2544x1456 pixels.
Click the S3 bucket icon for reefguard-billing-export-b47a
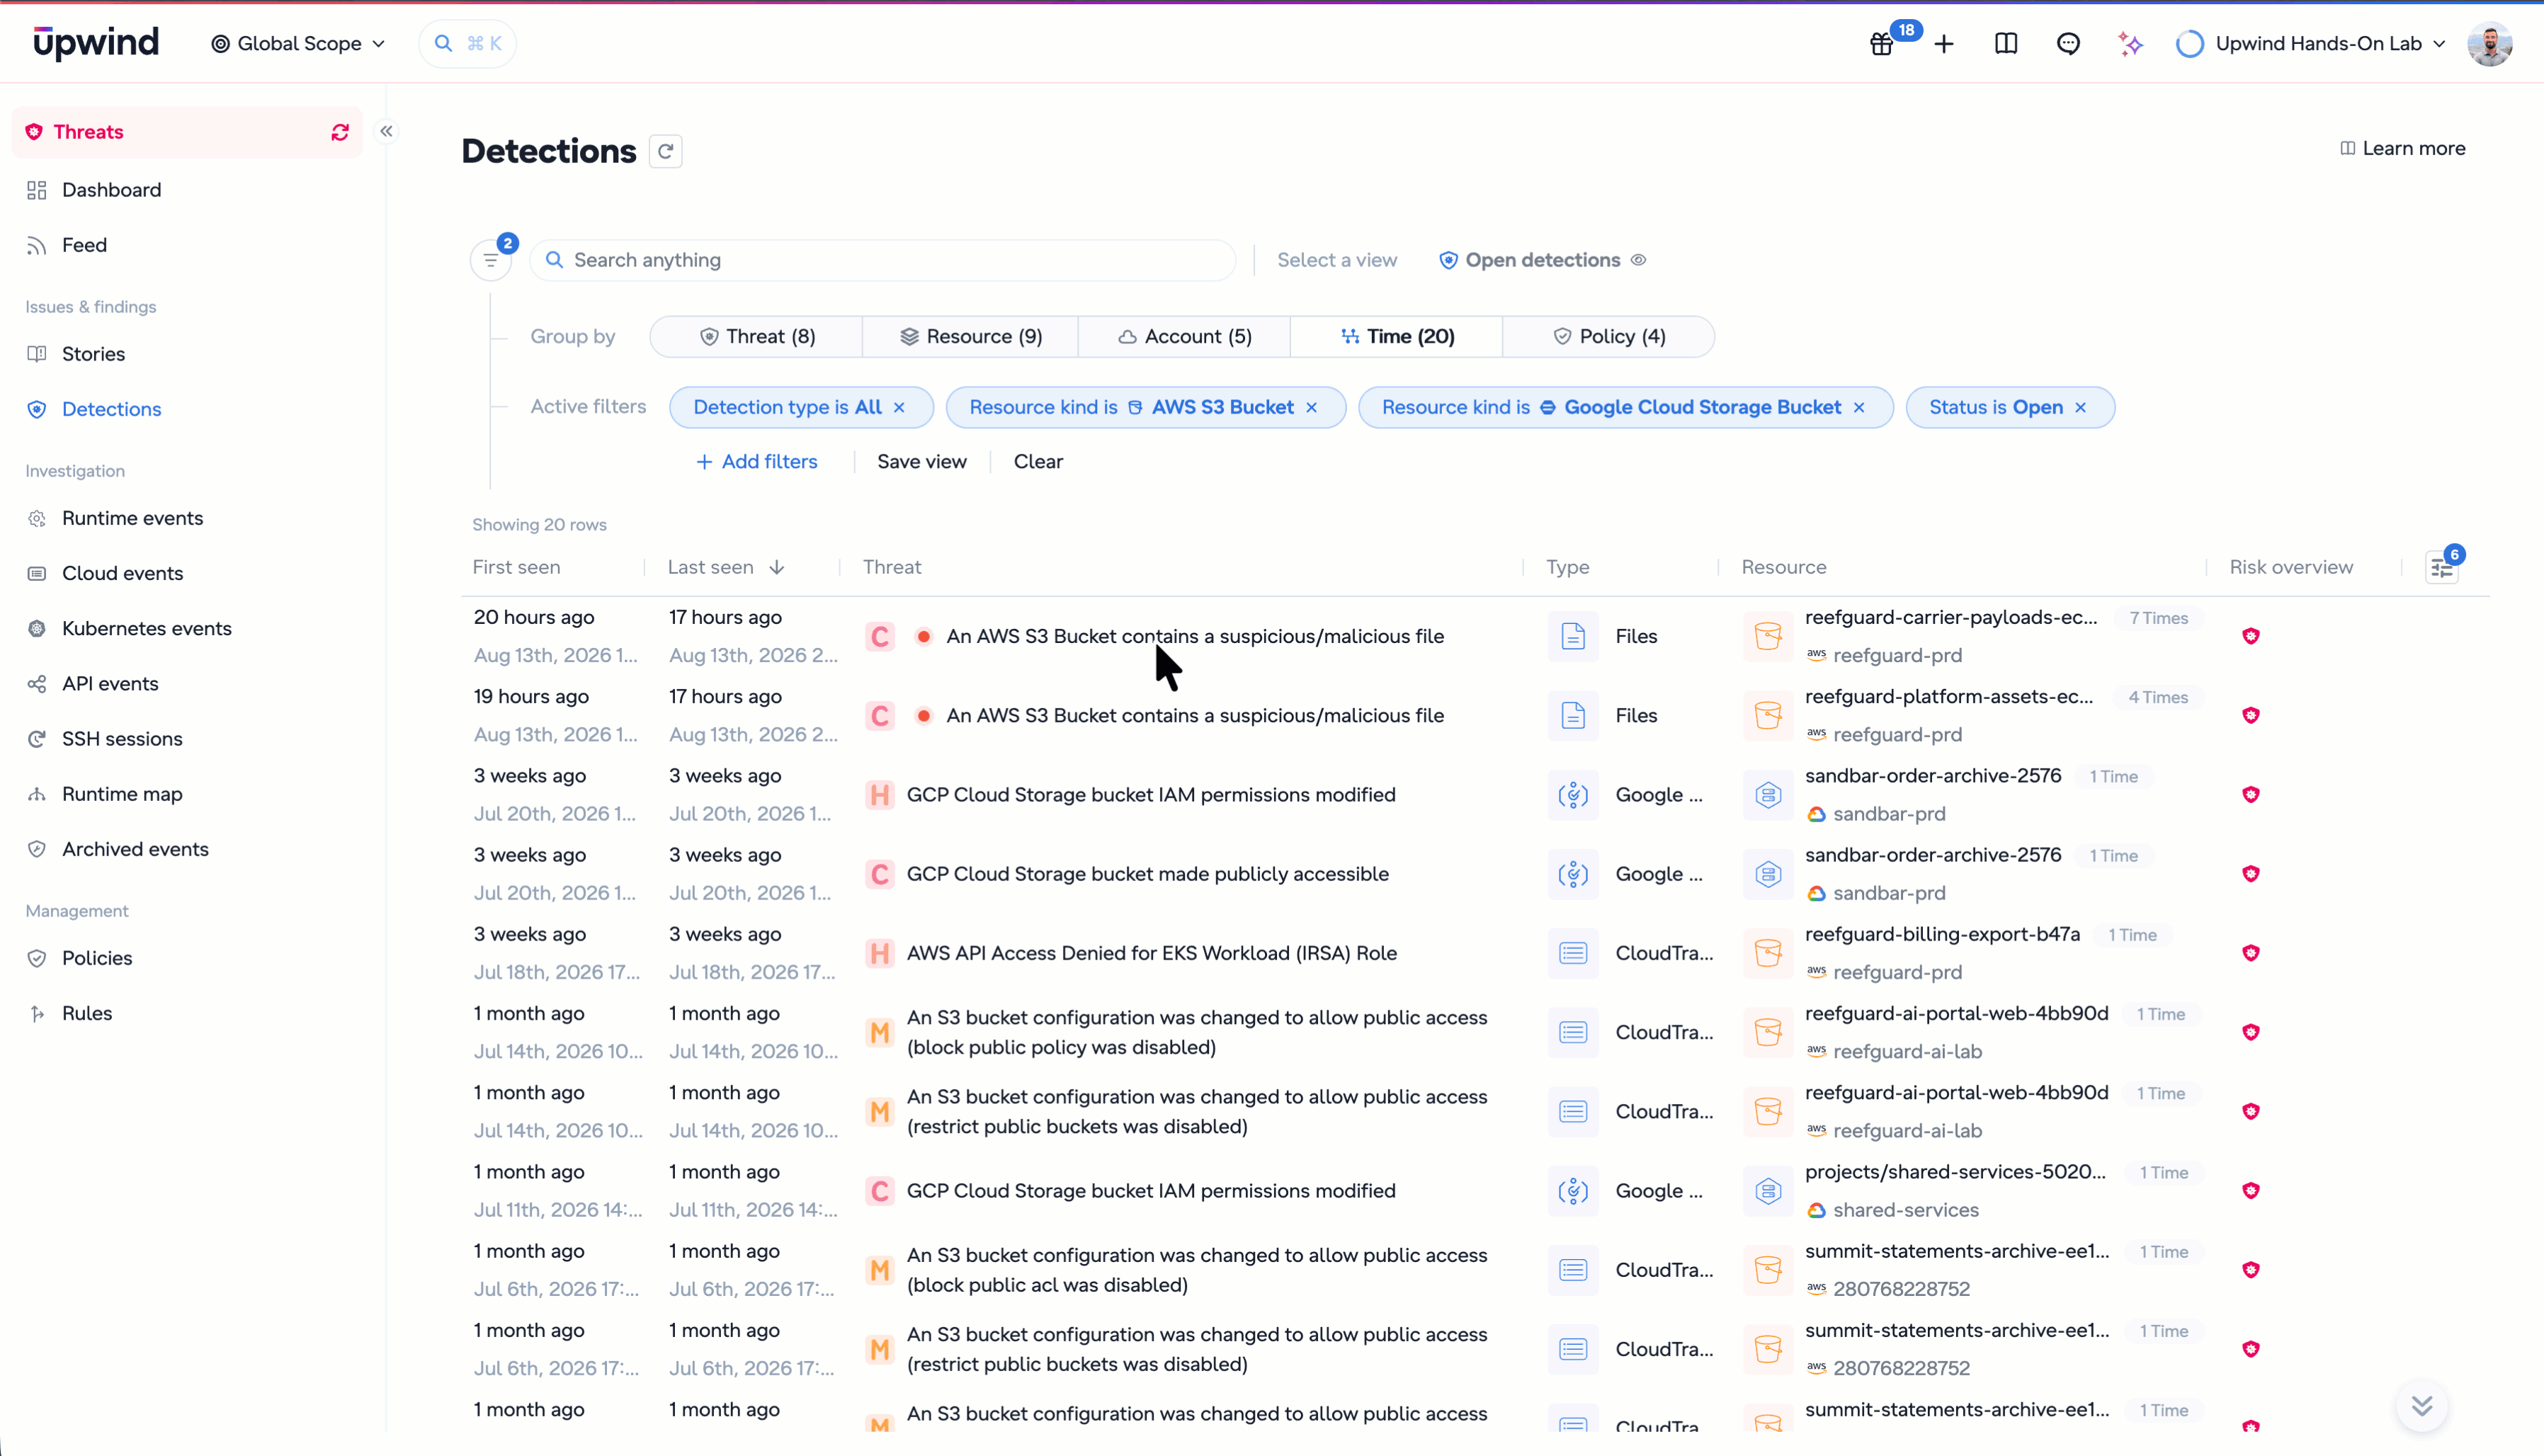pyautogui.click(x=1768, y=953)
